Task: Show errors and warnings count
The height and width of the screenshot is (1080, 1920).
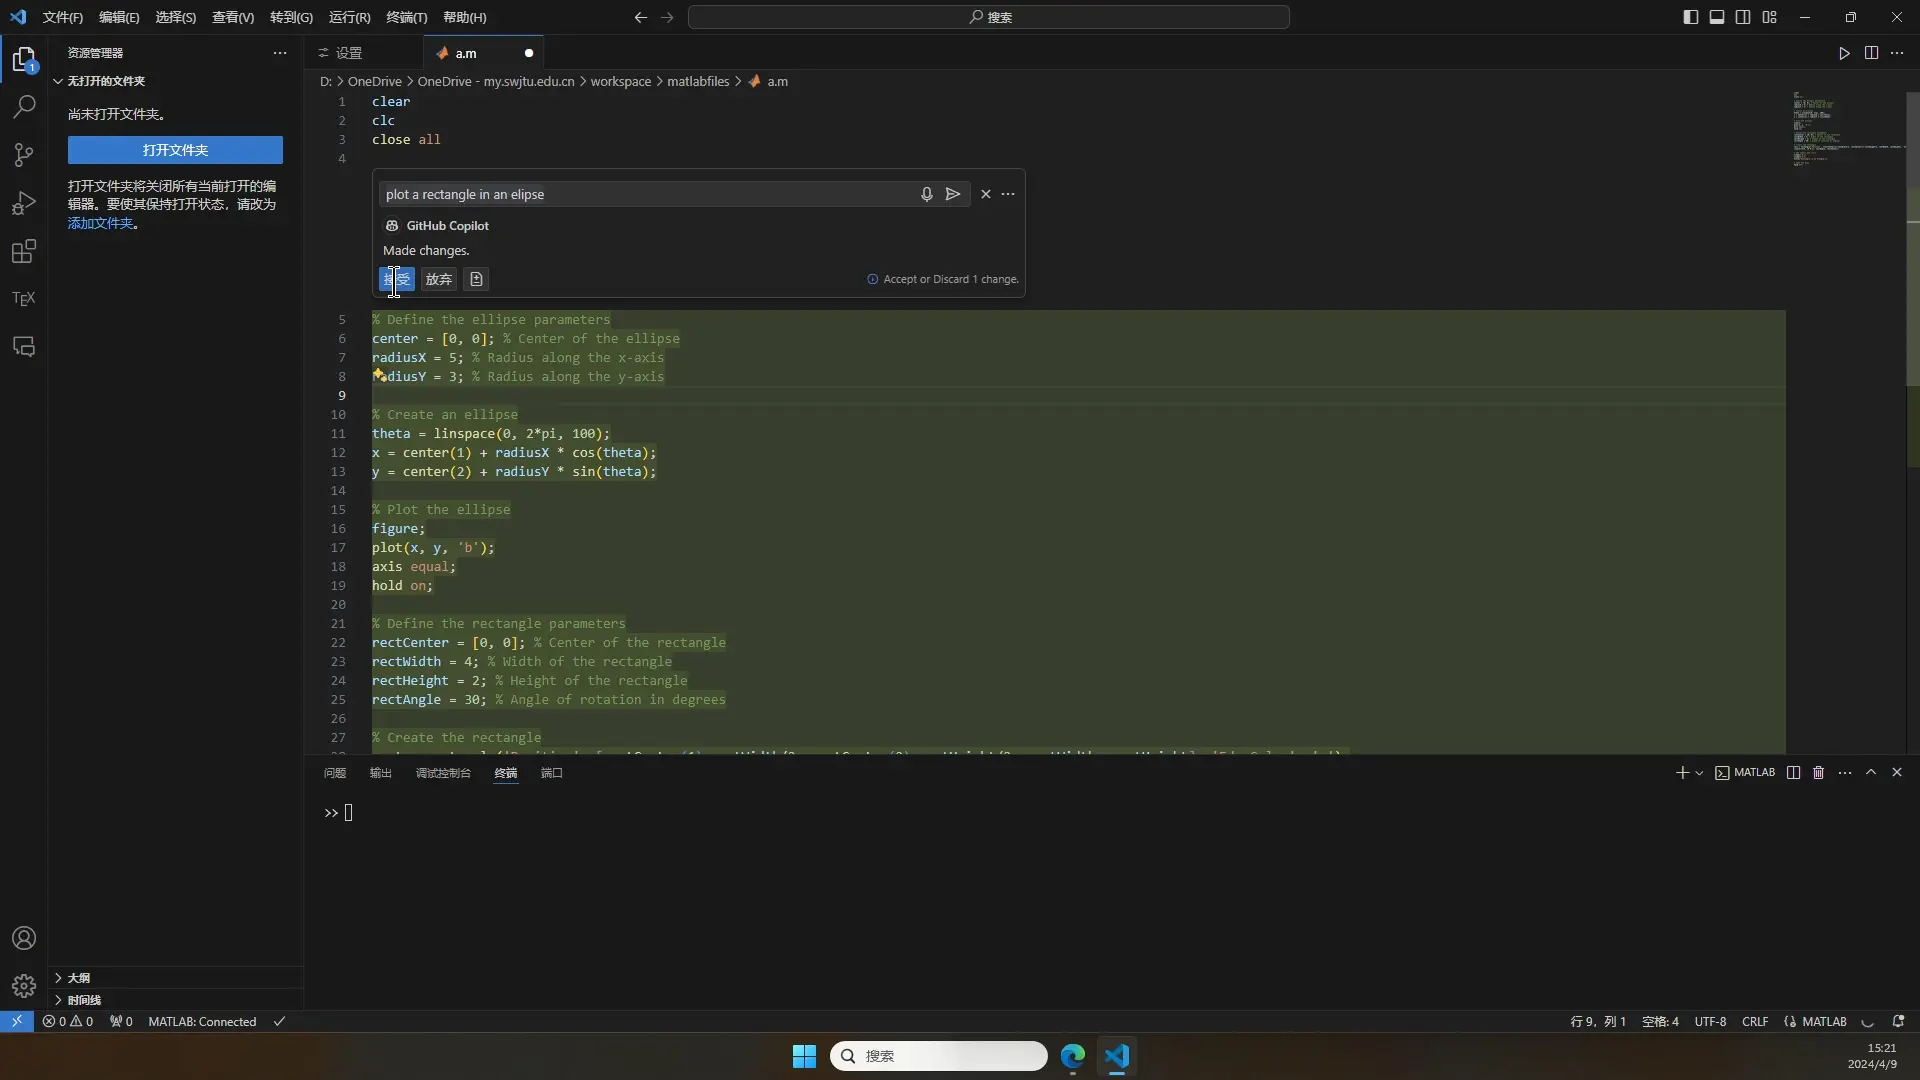Action: pyautogui.click(x=67, y=1021)
